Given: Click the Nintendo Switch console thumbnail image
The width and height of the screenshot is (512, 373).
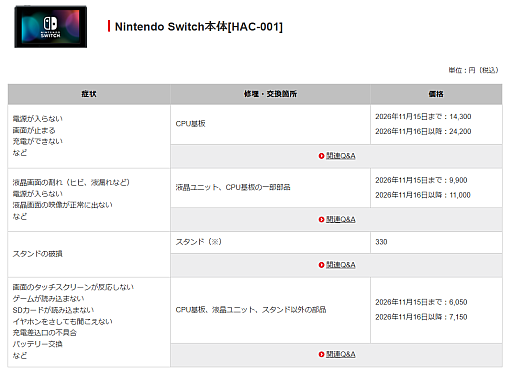Looking at the screenshot, I should [x=51, y=27].
